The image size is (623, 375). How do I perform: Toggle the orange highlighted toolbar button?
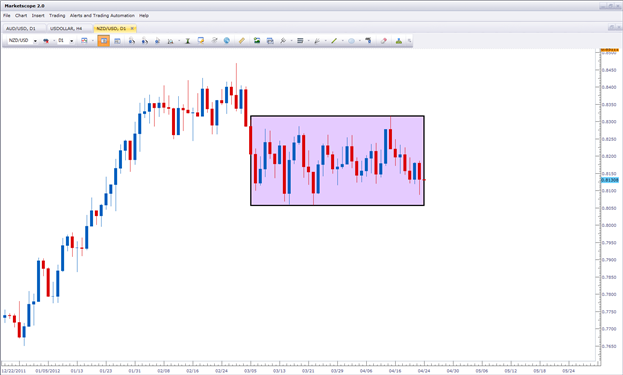click(104, 41)
